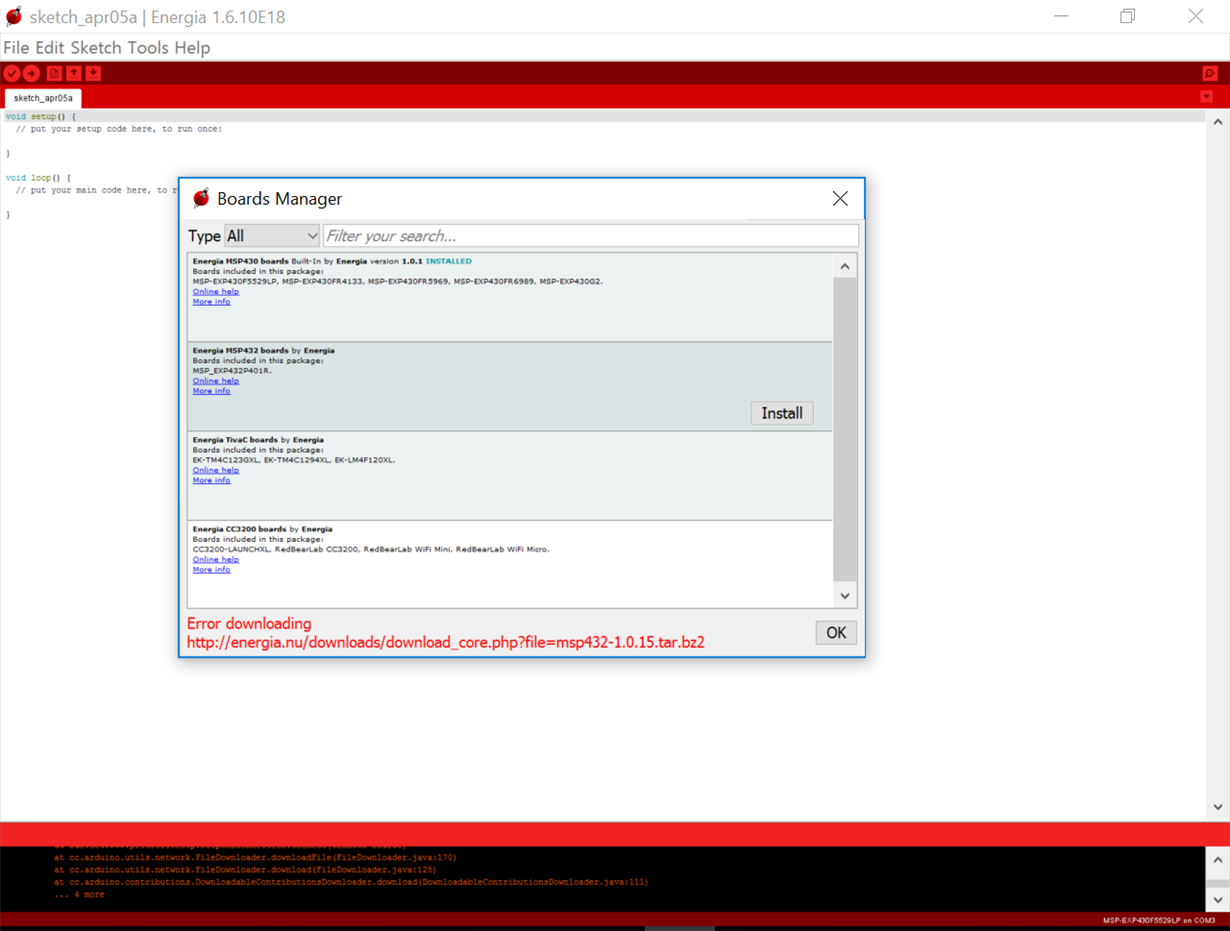This screenshot has height=931, width=1230.
Task: Click the Filter your search field
Action: coord(590,236)
